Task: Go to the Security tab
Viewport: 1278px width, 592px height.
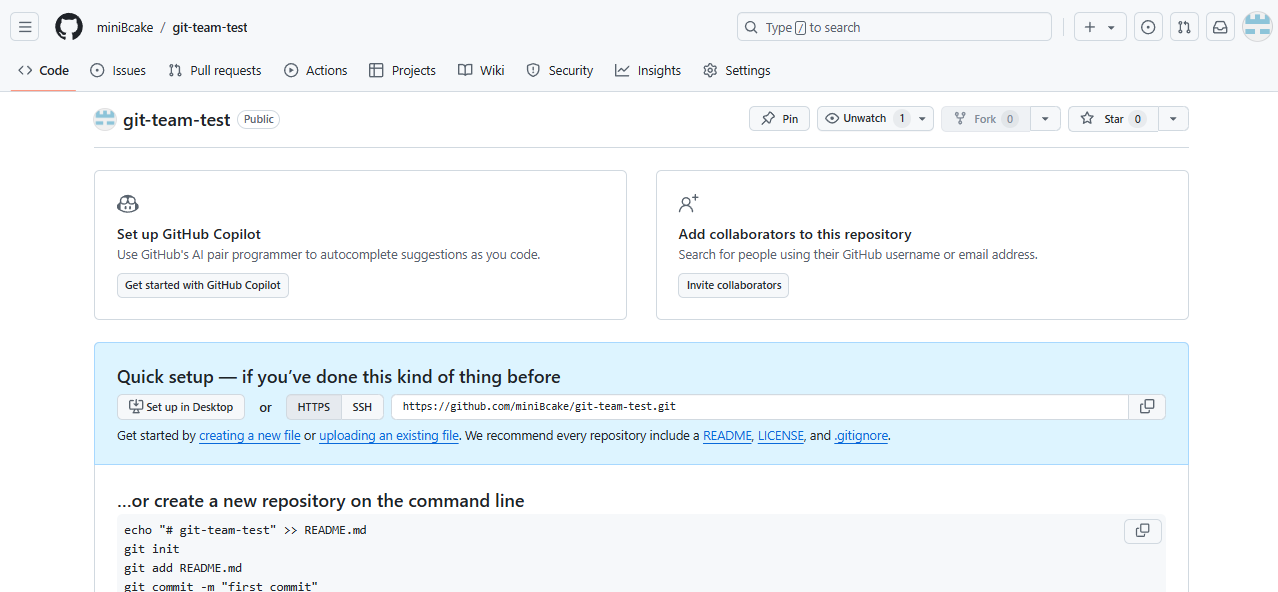Action: (560, 70)
